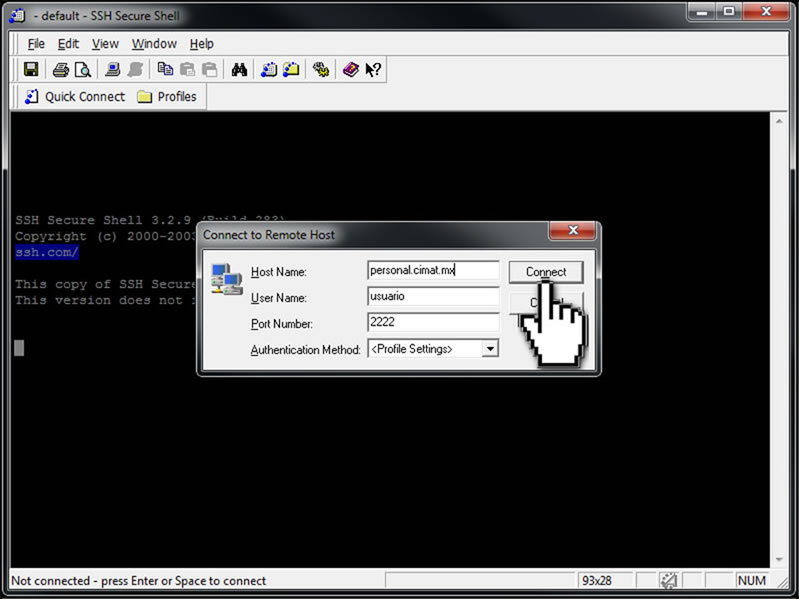Click the greyed Disconnect toolbar icon
800x600 pixels.
point(135,69)
